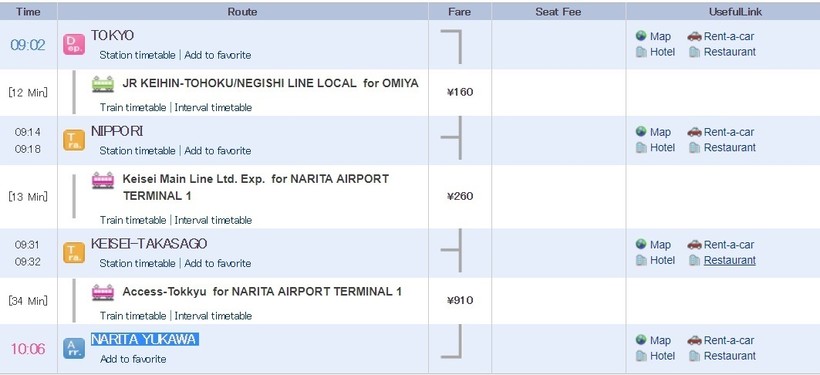Viewport: 820px width, 375px height.
Task: Add NIPPORI to favorite
Action: [x=218, y=151]
